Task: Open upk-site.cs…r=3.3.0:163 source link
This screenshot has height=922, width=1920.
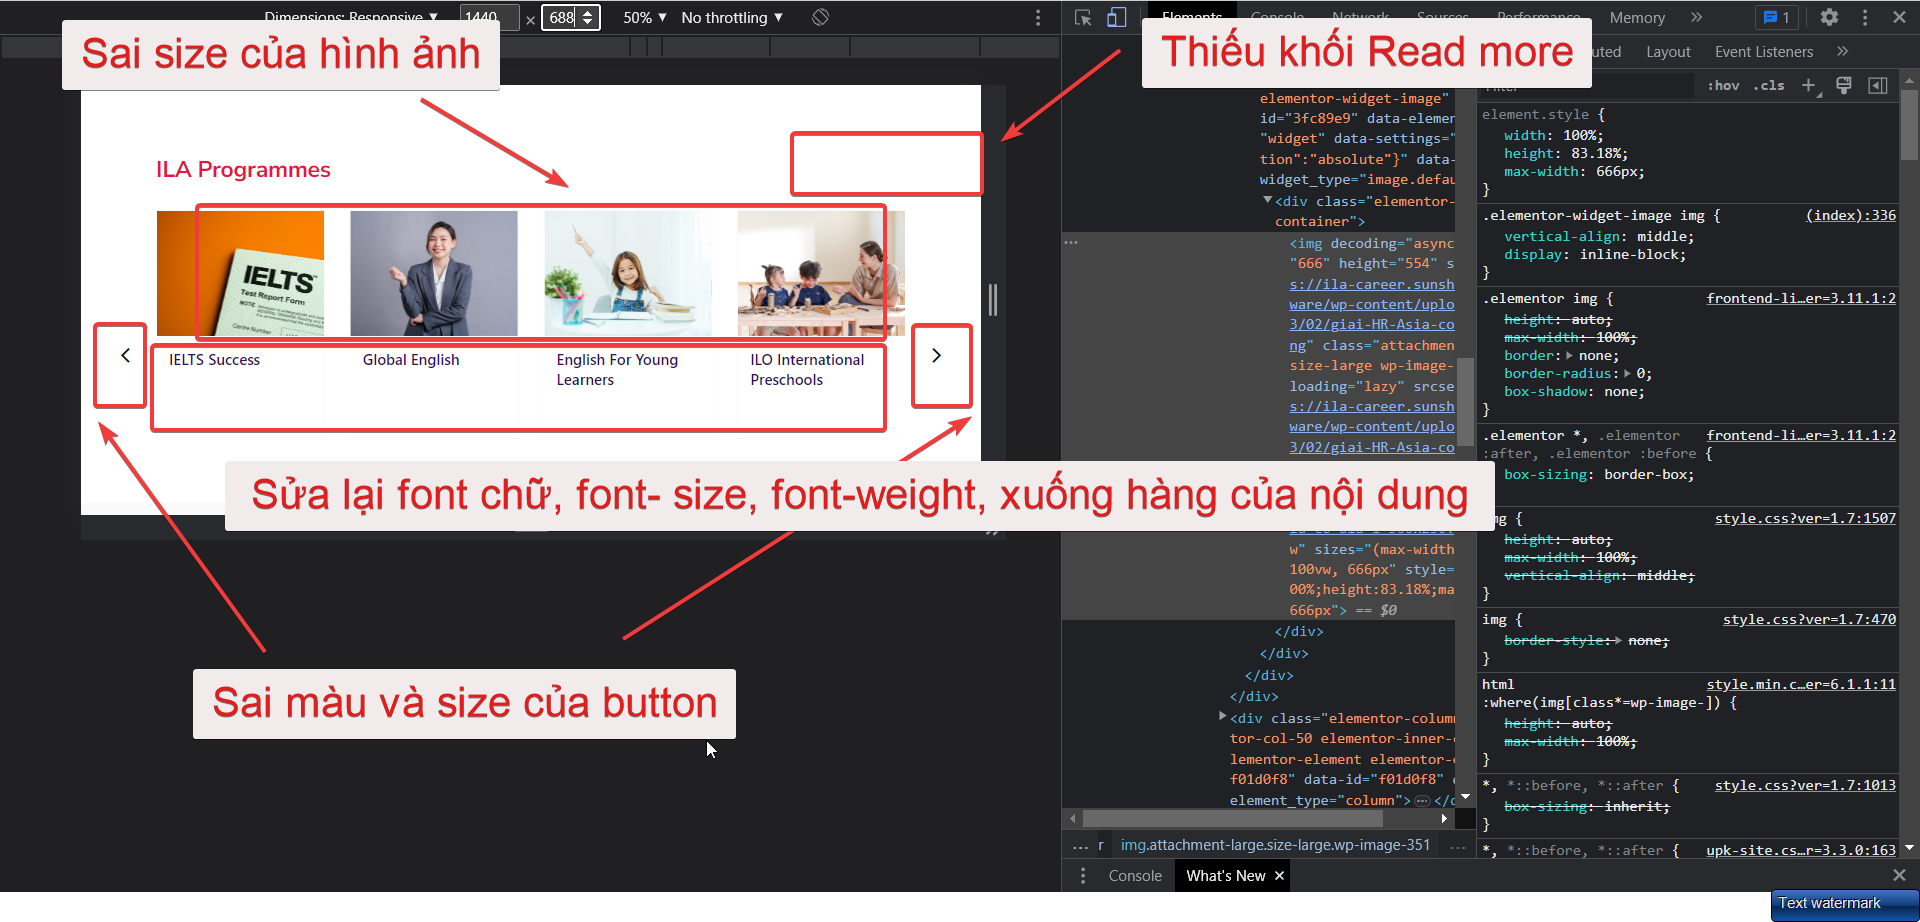Action: point(1801,850)
